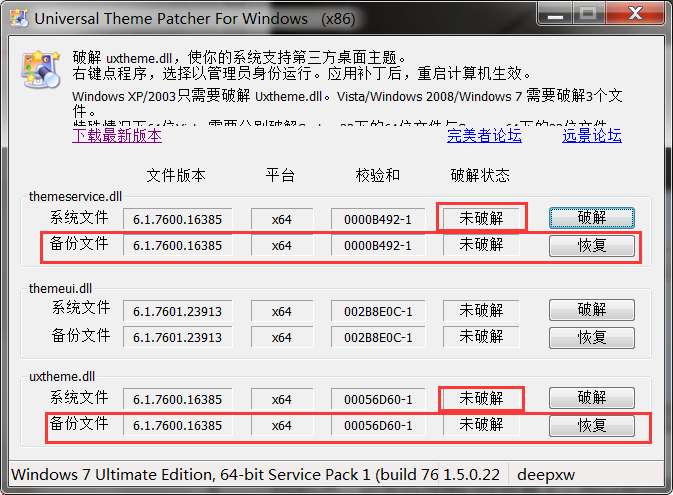Click 恢复 button for themeservice.dll backup
Screen dimensions: 673x495
(x=591, y=246)
